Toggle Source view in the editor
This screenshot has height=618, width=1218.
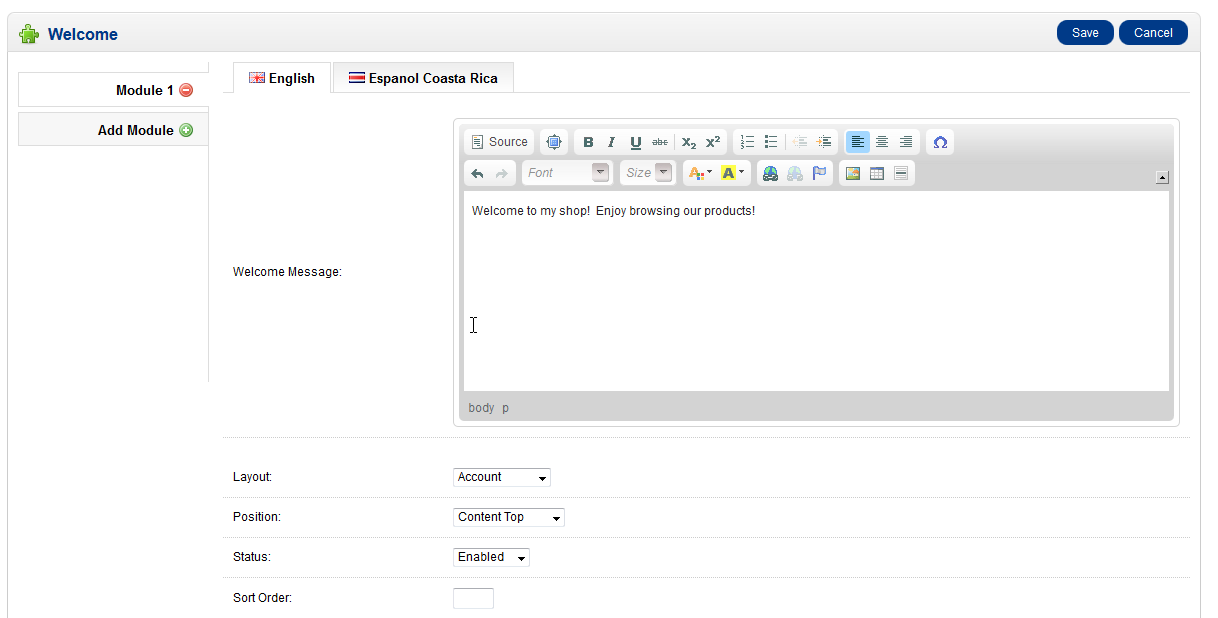click(499, 142)
